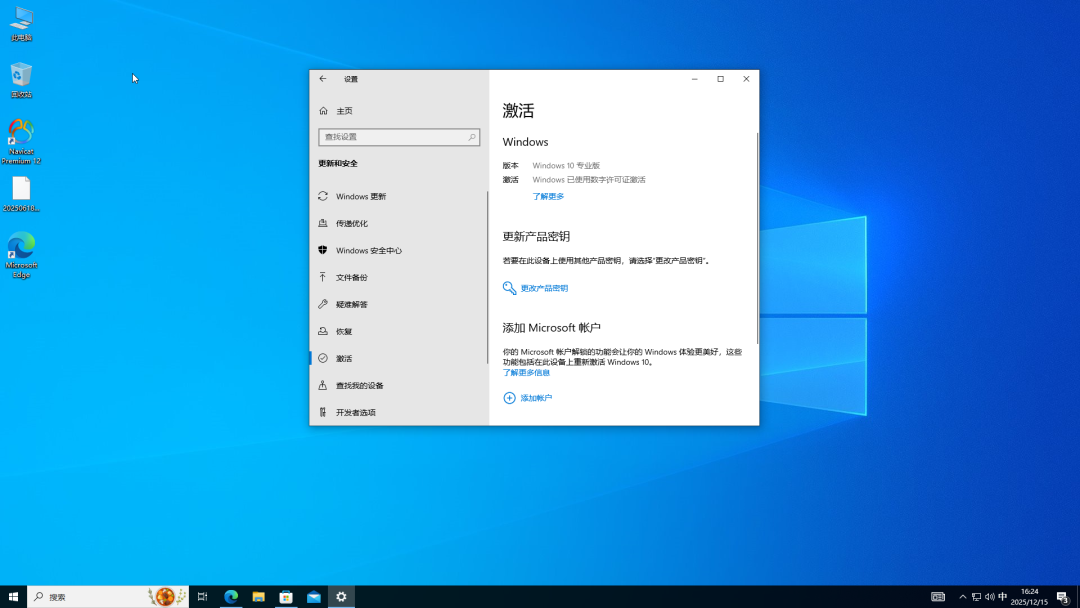1080x608 pixels.
Task: Open Task View on the taskbar
Action: pyautogui.click(x=202, y=597)
